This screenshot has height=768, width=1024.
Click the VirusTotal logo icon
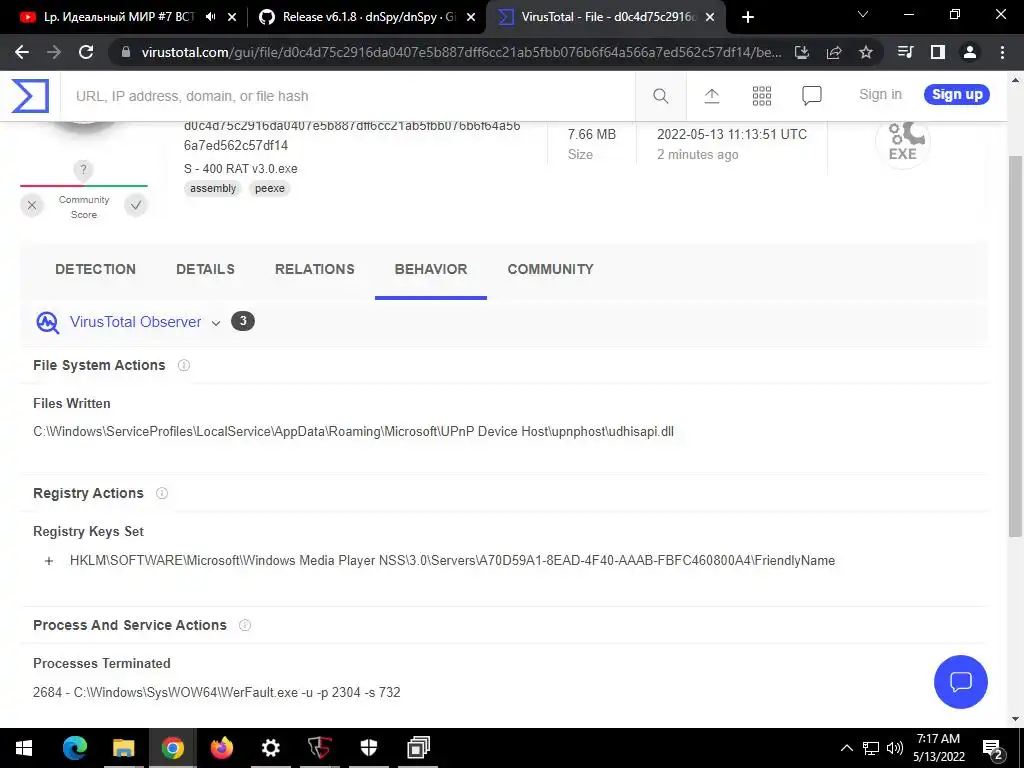click(30, 96)
